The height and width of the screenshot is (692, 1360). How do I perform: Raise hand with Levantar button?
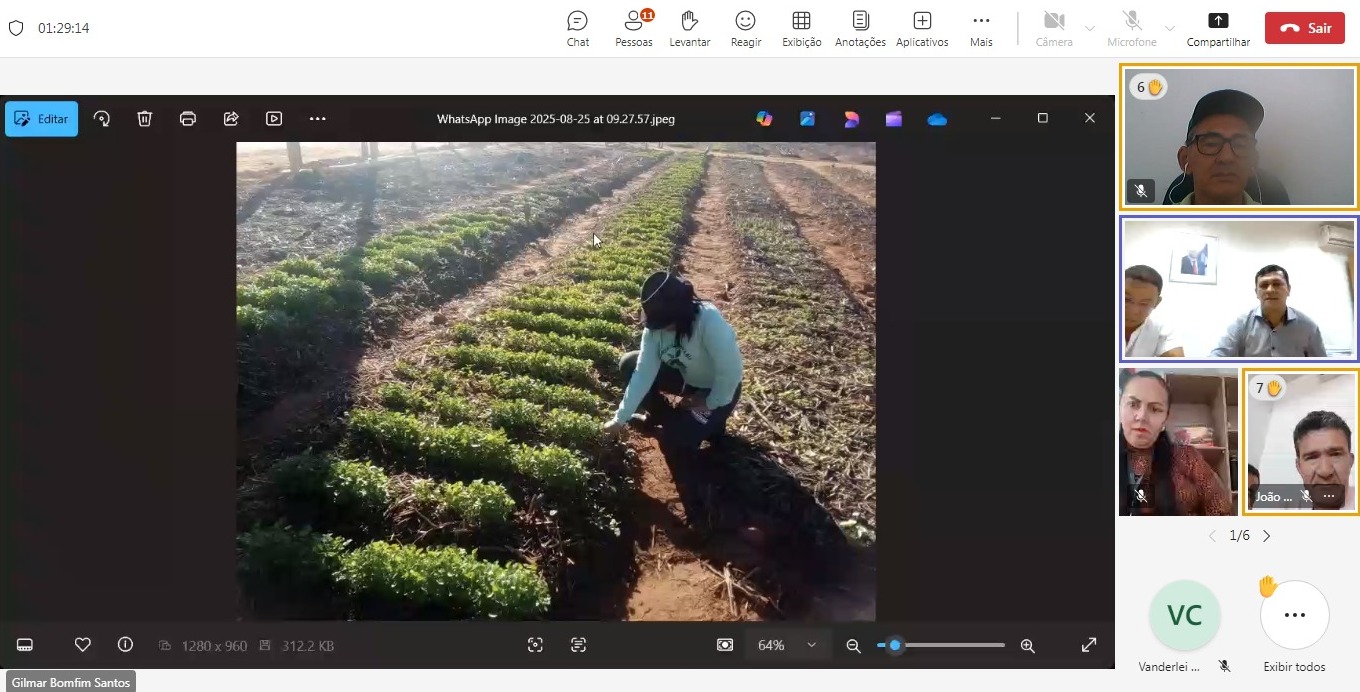click(x=689, y=28)
